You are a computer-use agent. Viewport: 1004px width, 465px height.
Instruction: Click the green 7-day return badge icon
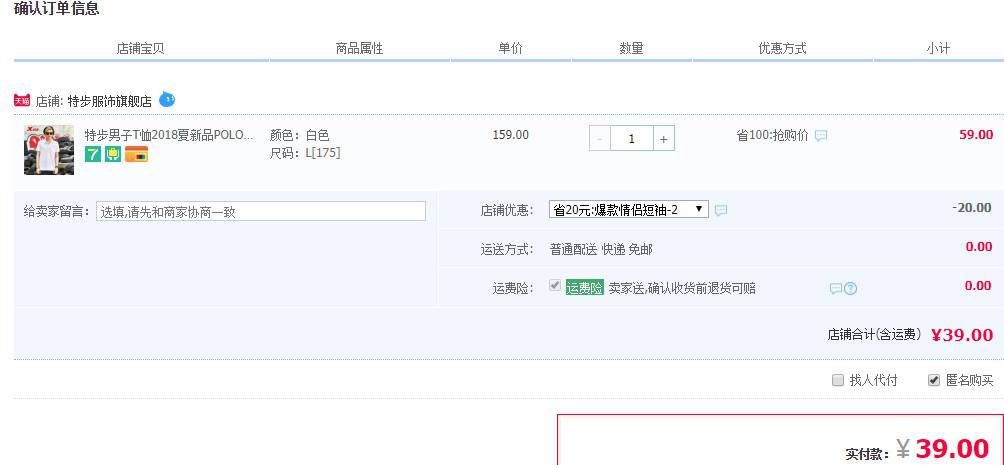point(93,154)
